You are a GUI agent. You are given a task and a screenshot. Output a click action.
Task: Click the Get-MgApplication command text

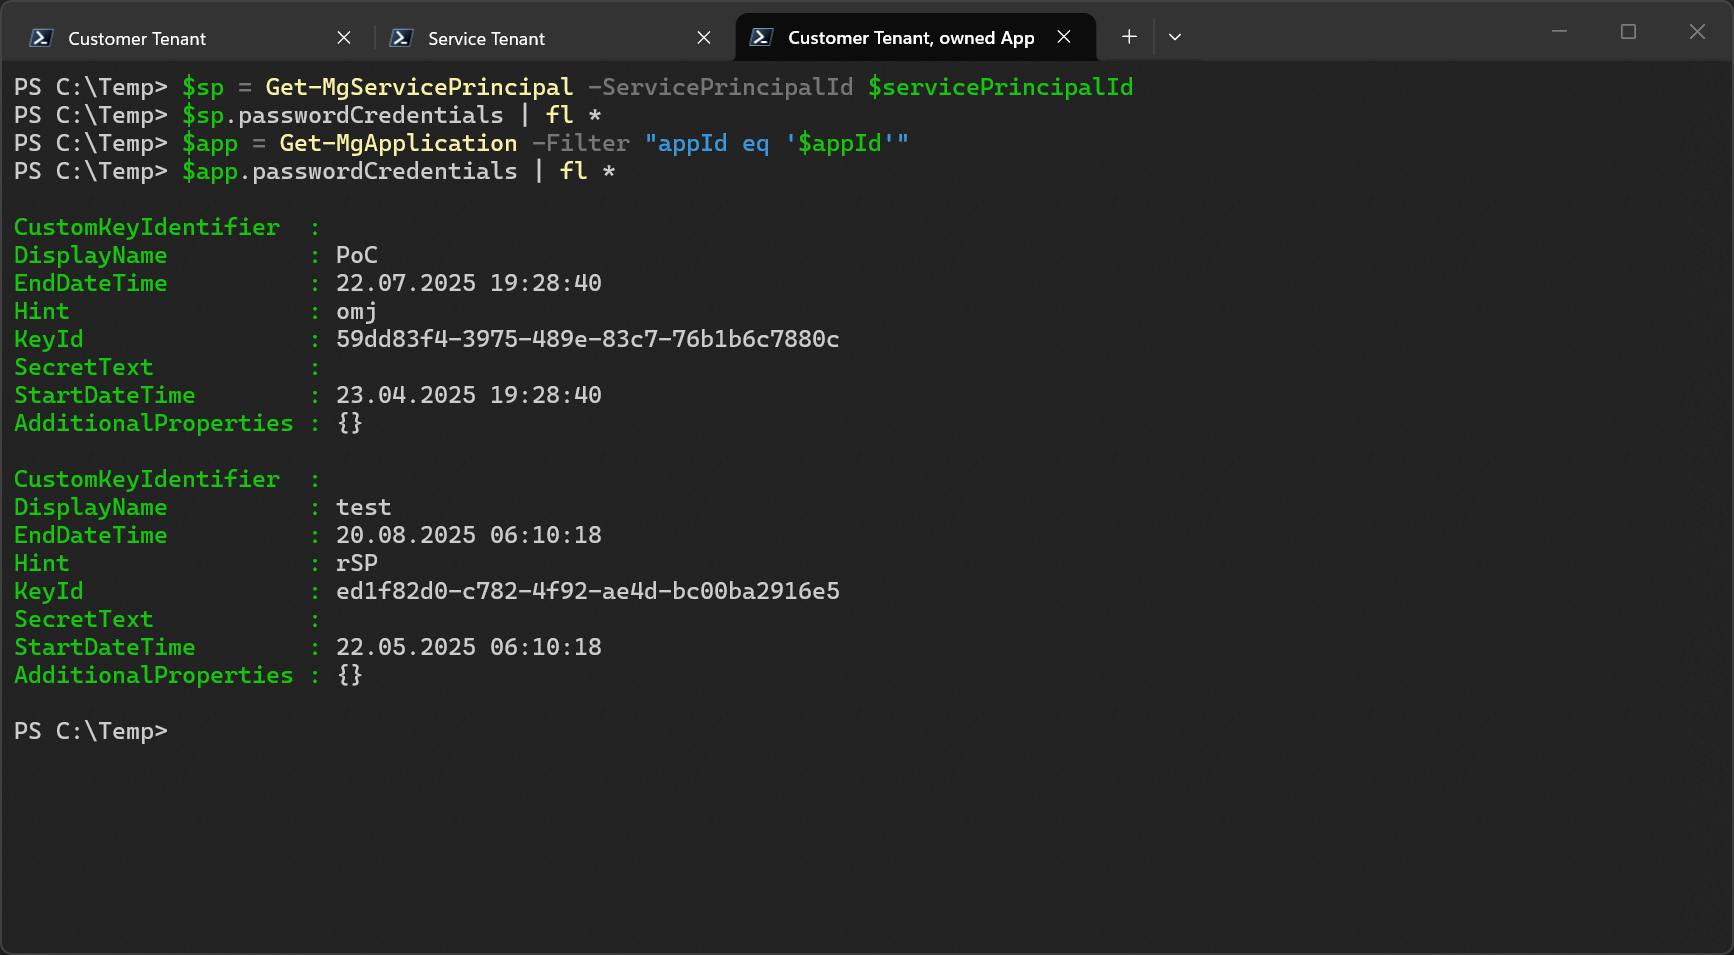[398, 143]
